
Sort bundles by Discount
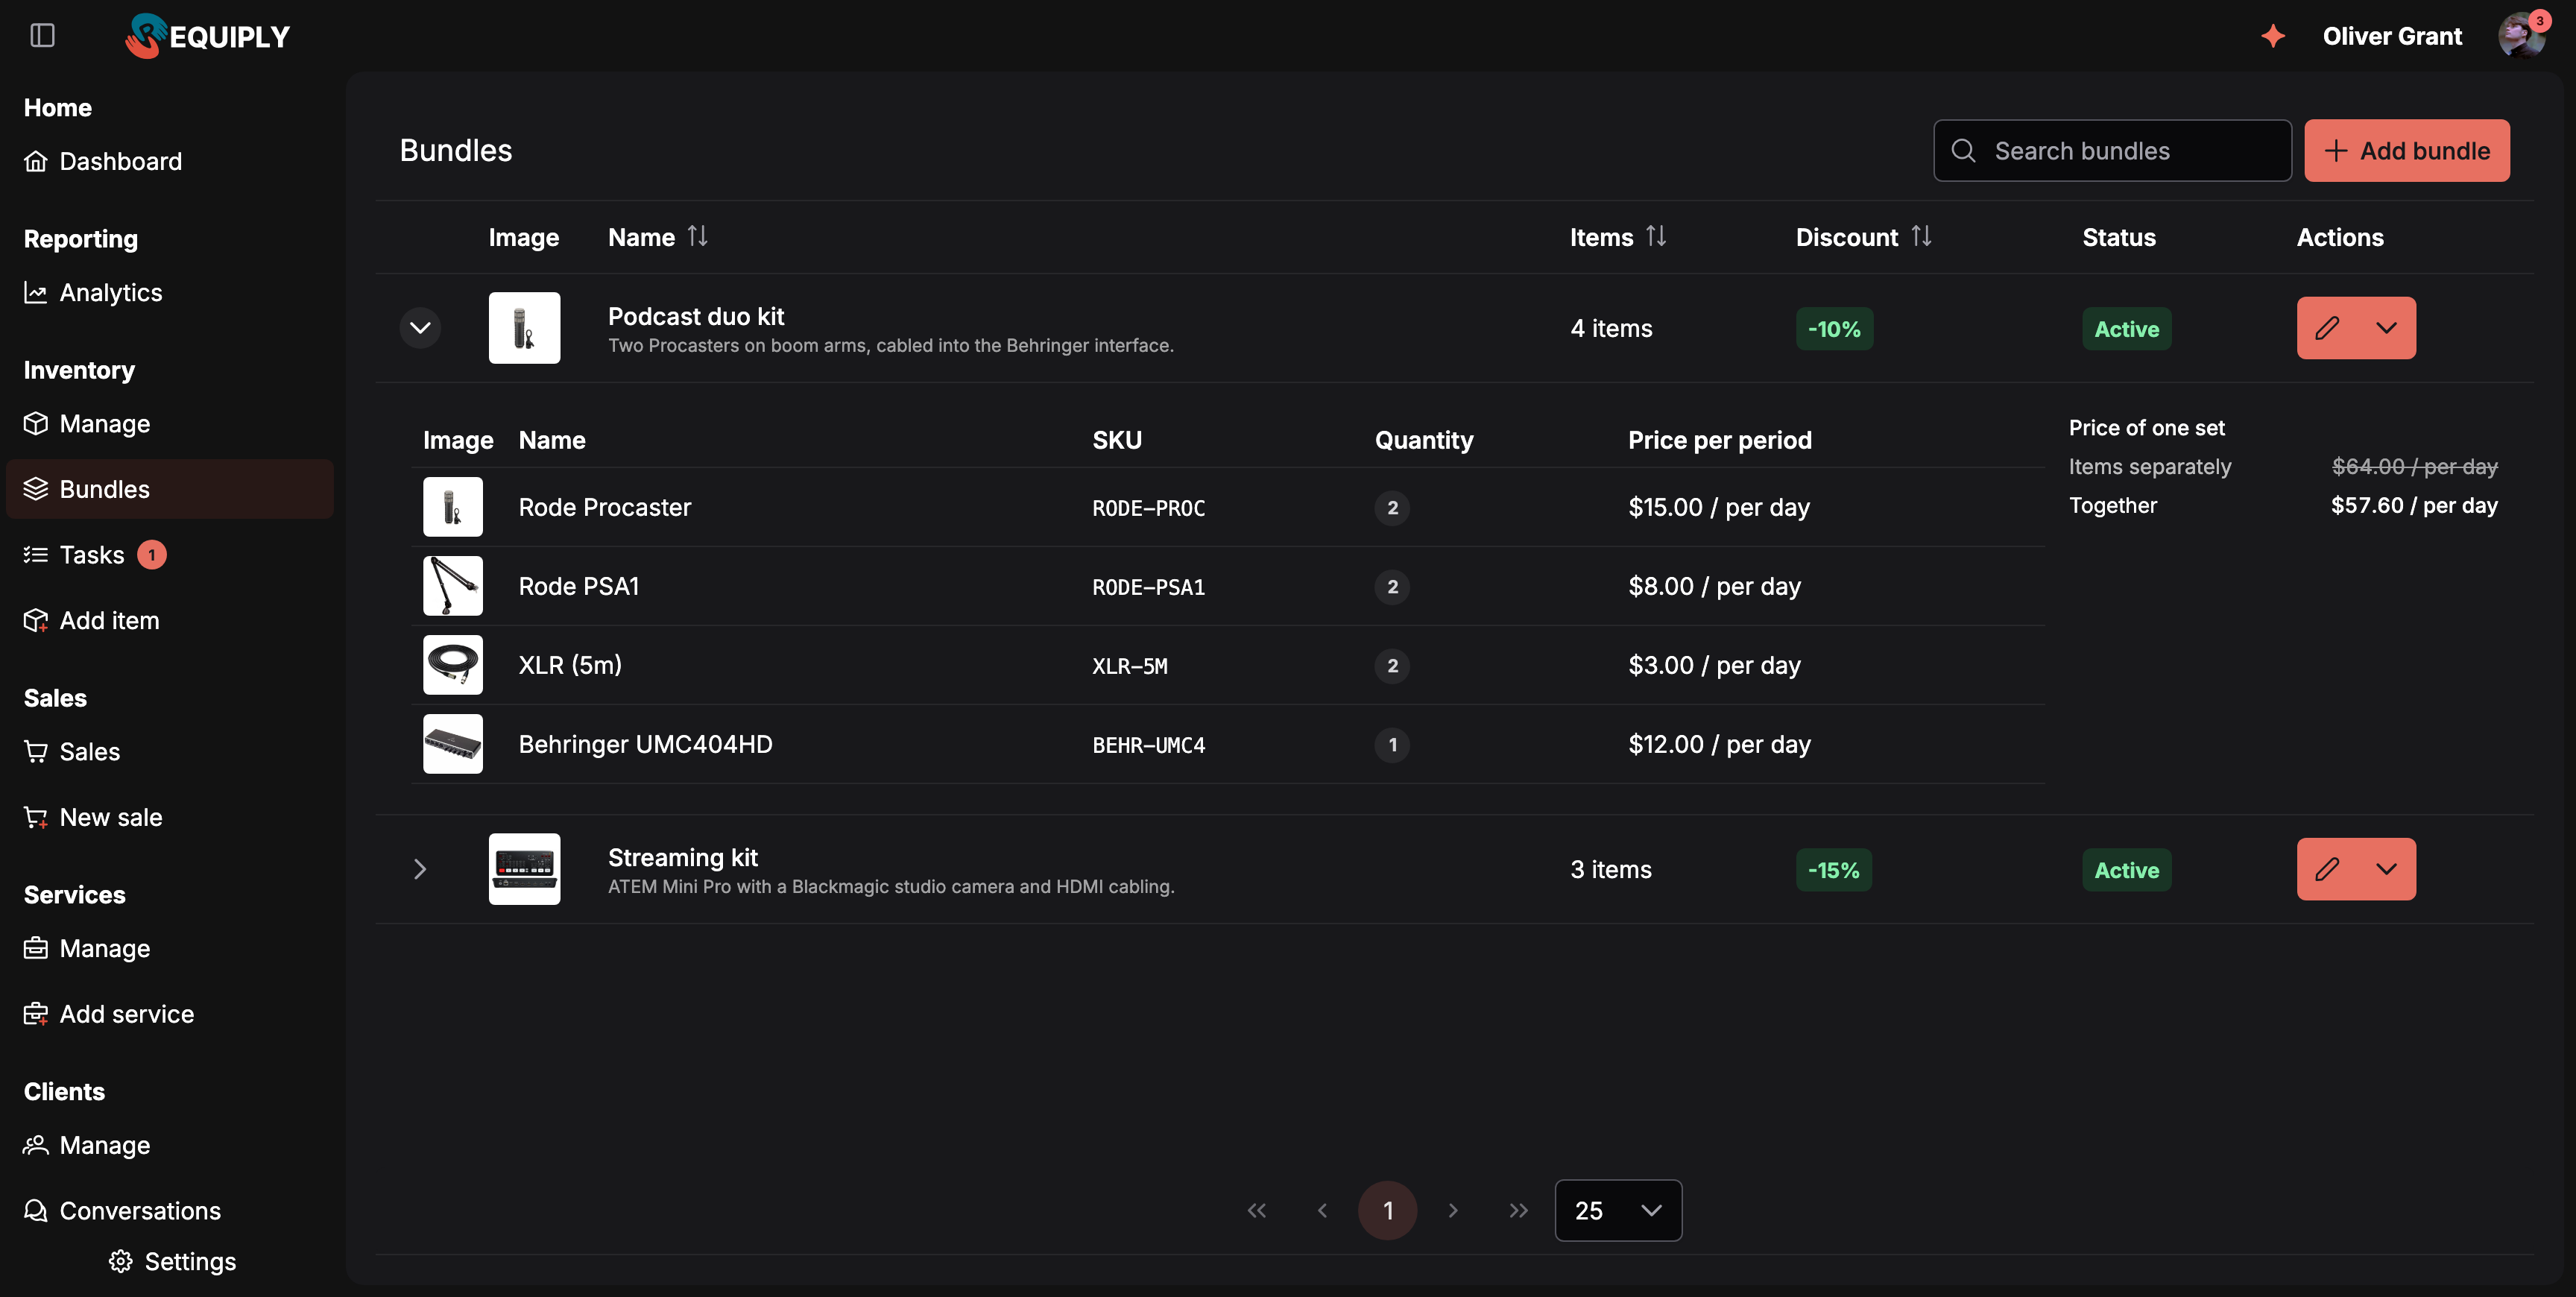[x=1921, y=237]
